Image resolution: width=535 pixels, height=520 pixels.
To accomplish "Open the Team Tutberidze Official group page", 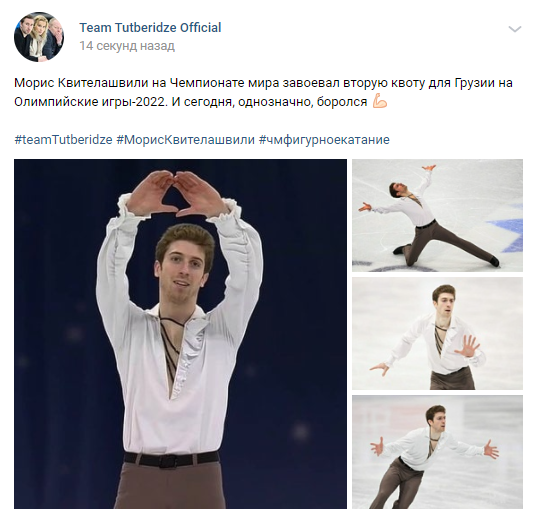I will (x=150, y=28).
